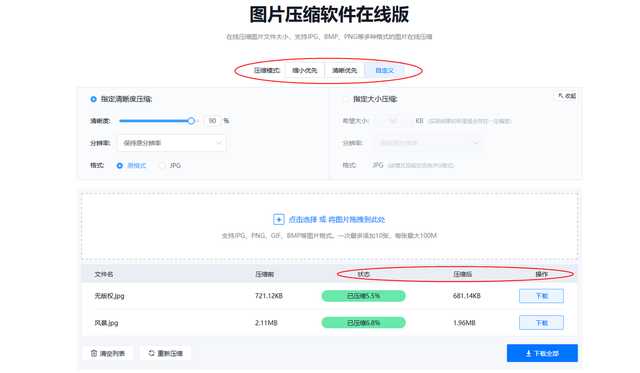Click the plus icon in upload area
This screenshot has width=640, height=373.
point(278,220)
